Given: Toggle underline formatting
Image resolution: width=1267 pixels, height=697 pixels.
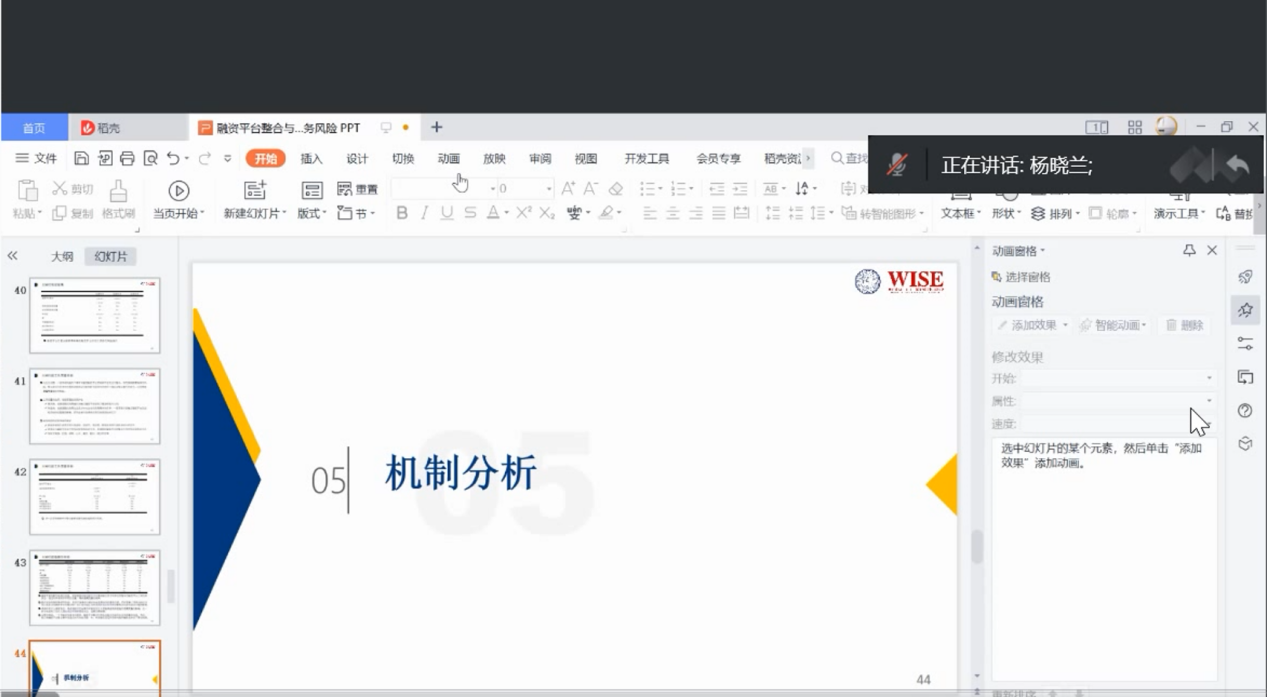Looking at the screenshot, I should [x=447, y=213].
